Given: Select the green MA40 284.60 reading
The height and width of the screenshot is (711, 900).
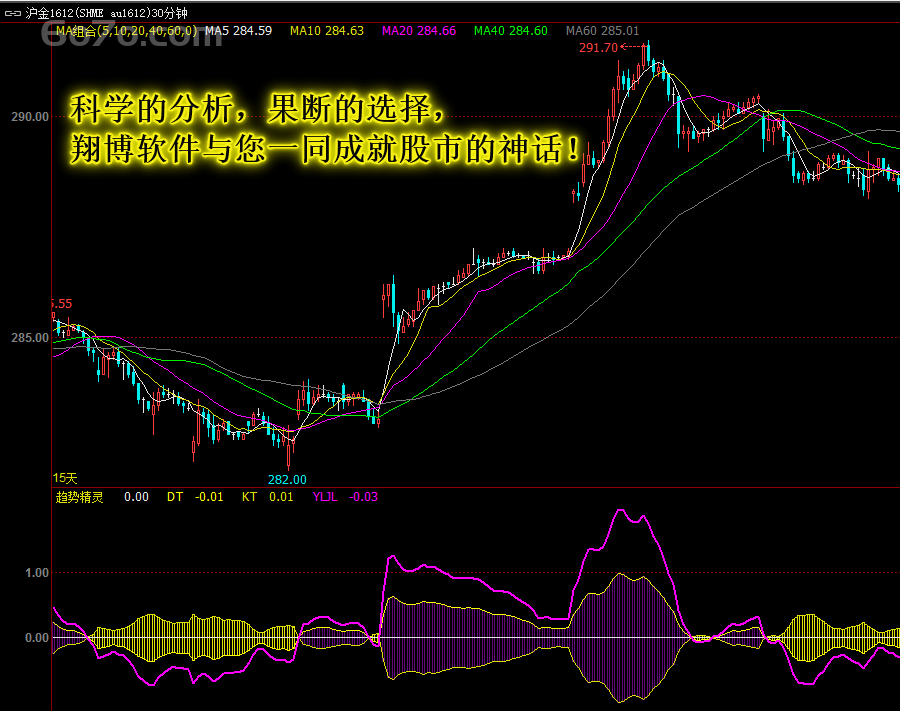Looking at the screenshot, I should click(511, 31).
